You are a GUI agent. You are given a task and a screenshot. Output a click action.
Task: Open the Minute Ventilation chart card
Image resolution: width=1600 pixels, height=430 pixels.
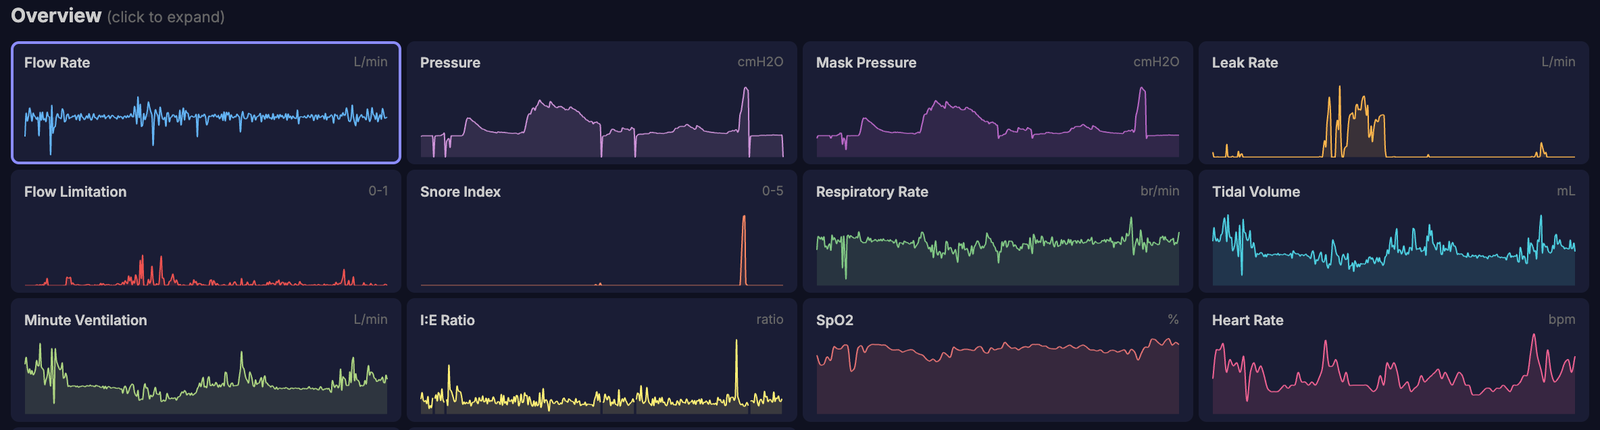point(206,360)
